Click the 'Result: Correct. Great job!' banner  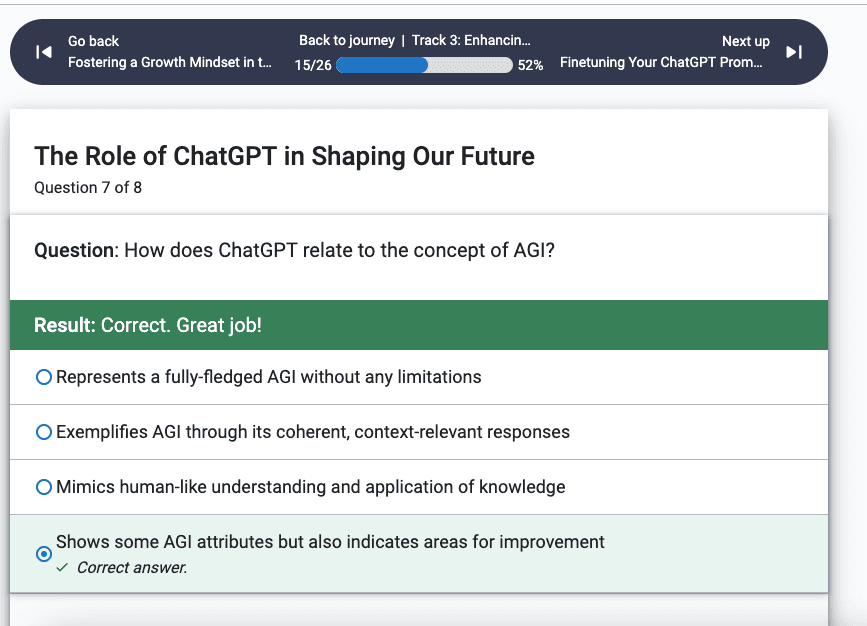pyautogui.click(x=419, y=325)
